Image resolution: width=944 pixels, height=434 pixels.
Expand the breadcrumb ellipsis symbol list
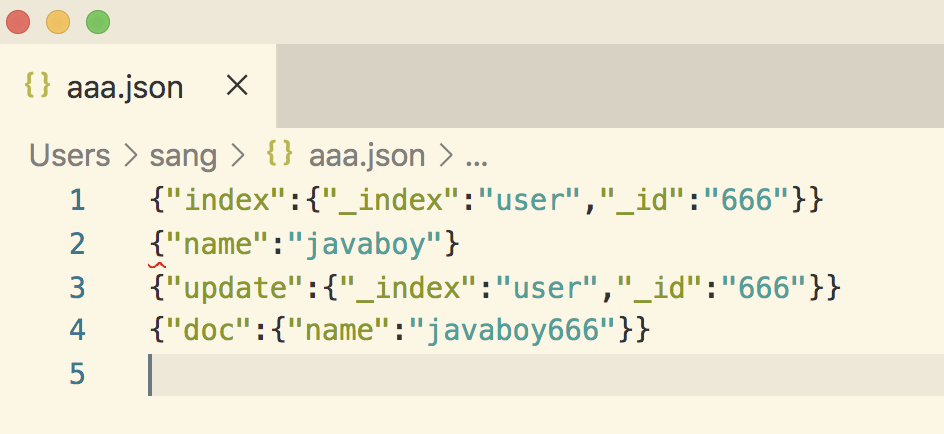pos(477,156)
